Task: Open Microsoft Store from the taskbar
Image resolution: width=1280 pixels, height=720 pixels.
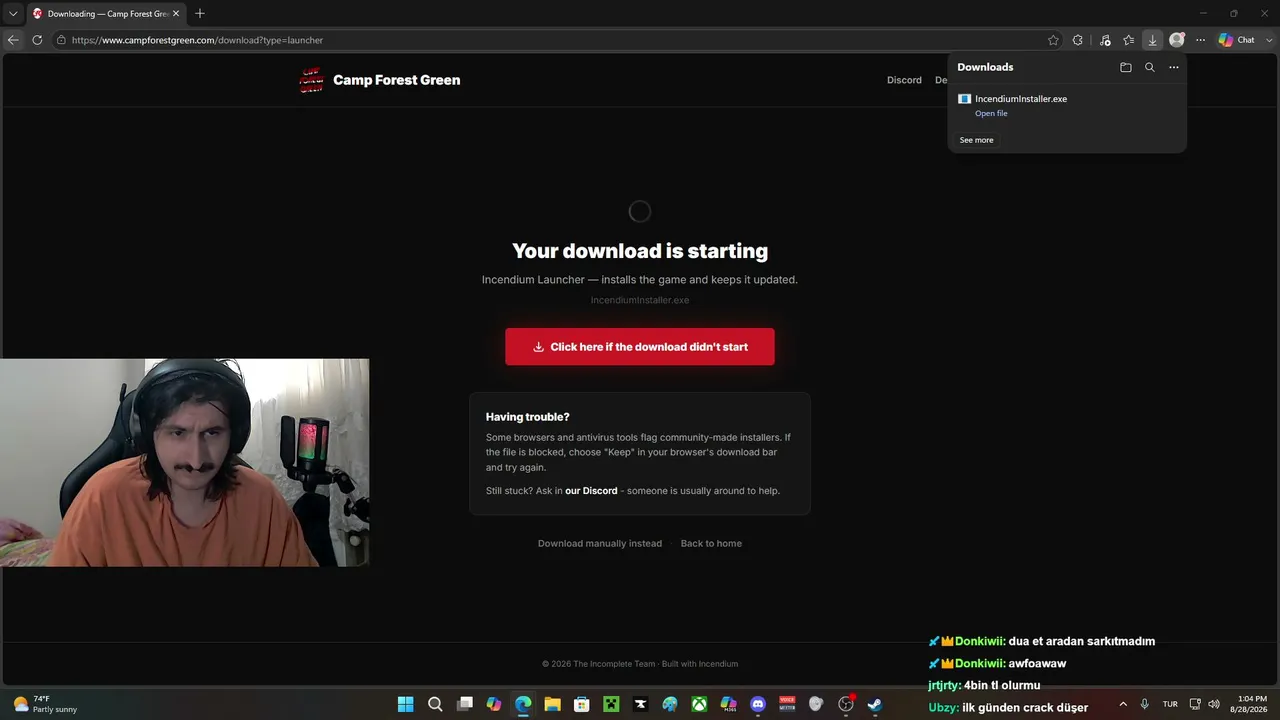Action: (x=581, y=704)
